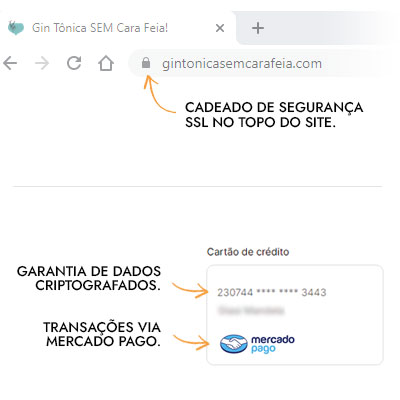Click the SSL padlock icon
This screenshot has height=400, width=400.
[146, 63]
